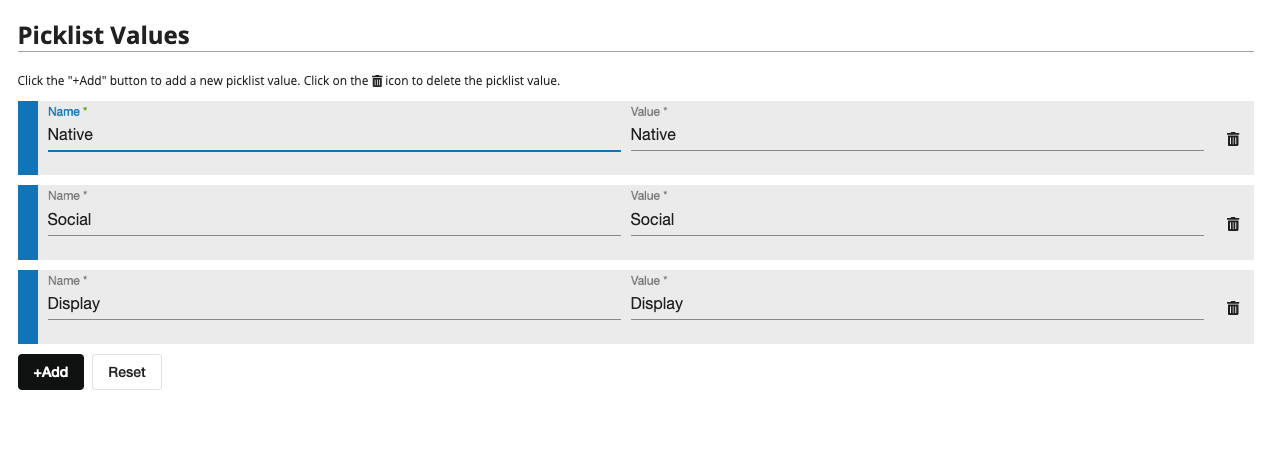Screen dimensions: 1274x455
Task: Click the +Add button
Action: (51, 372)
